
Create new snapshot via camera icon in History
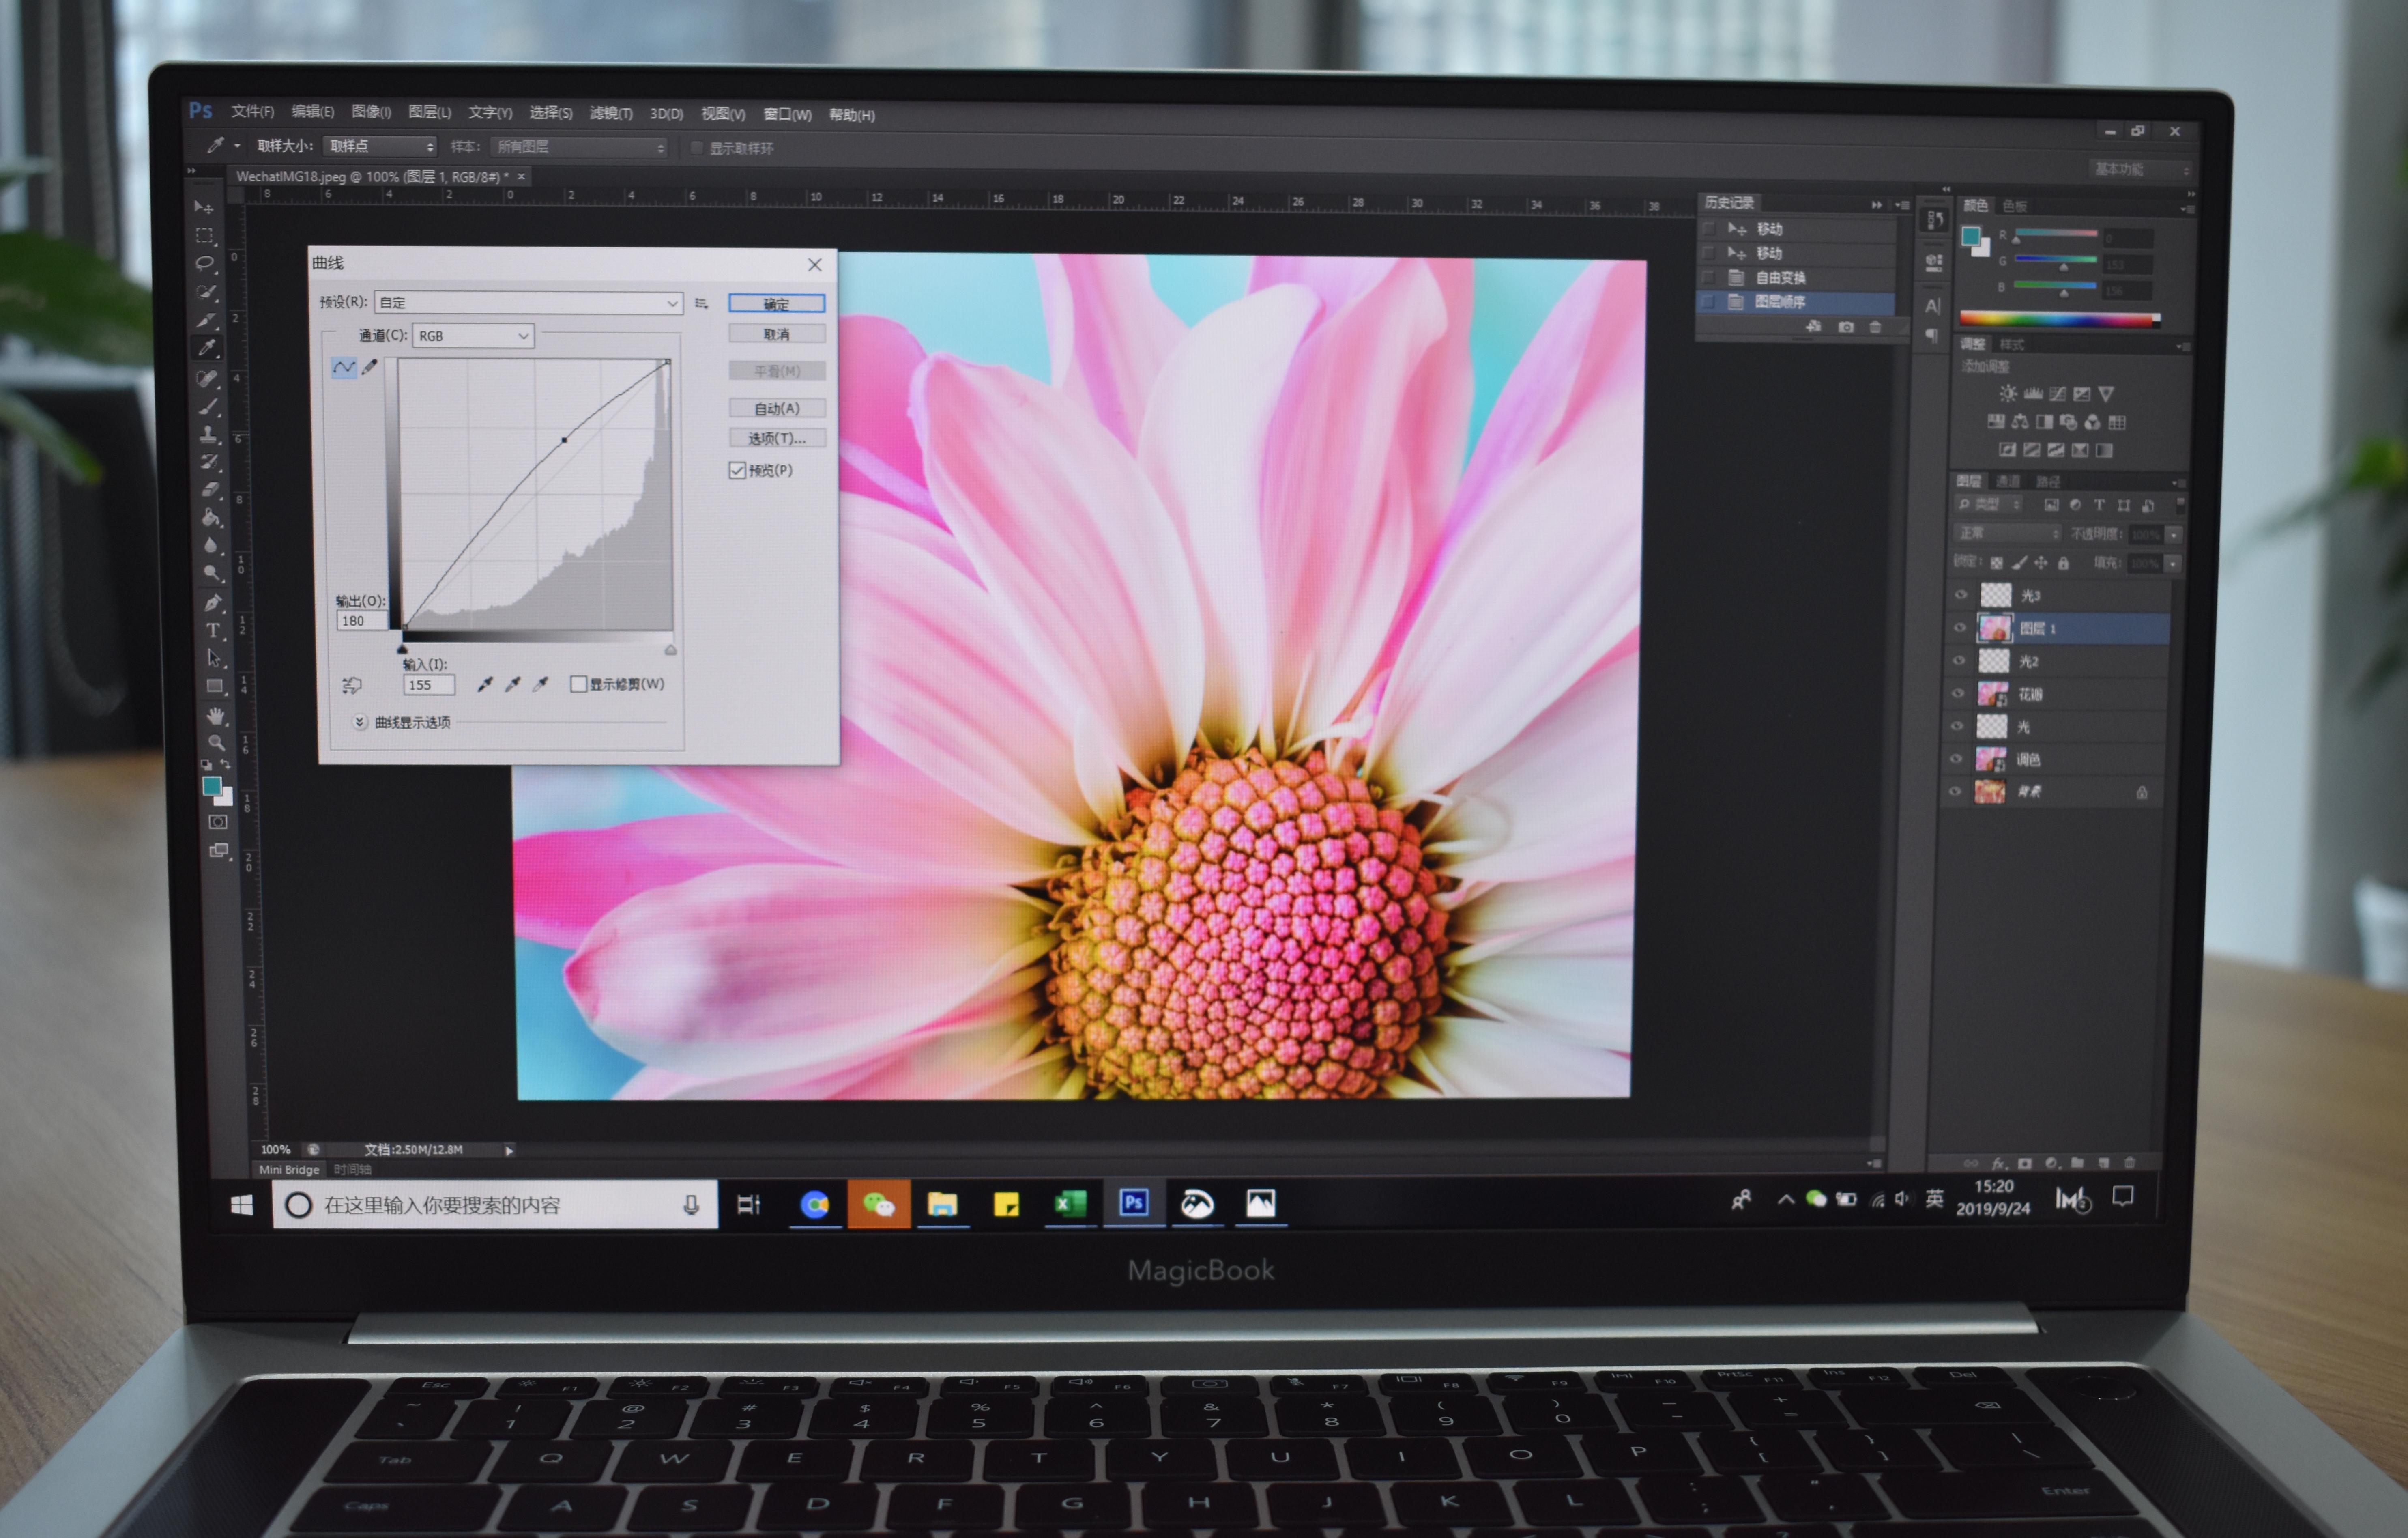(1846, 327)
